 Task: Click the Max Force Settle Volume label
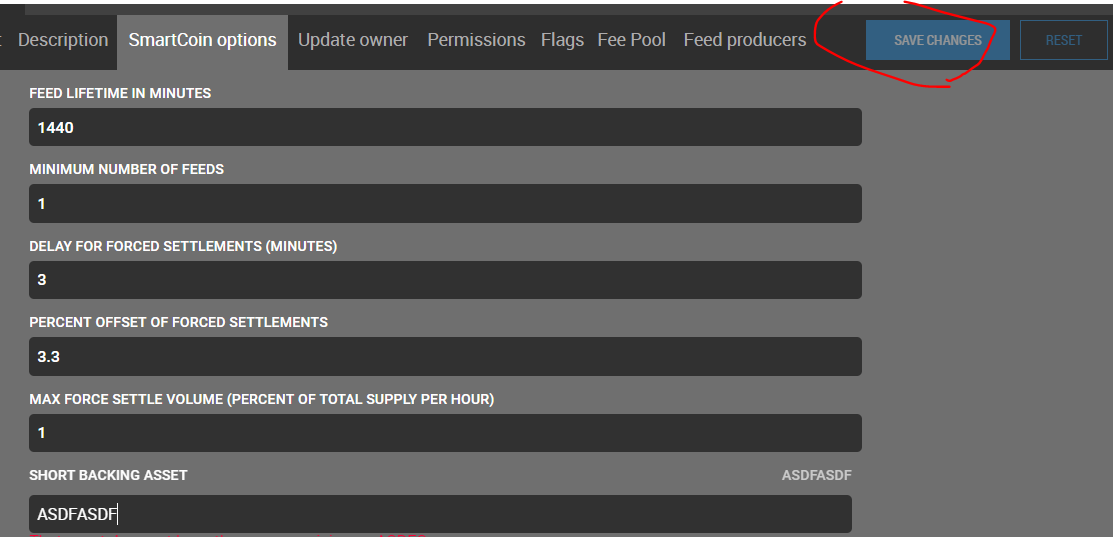click(261, 399)
